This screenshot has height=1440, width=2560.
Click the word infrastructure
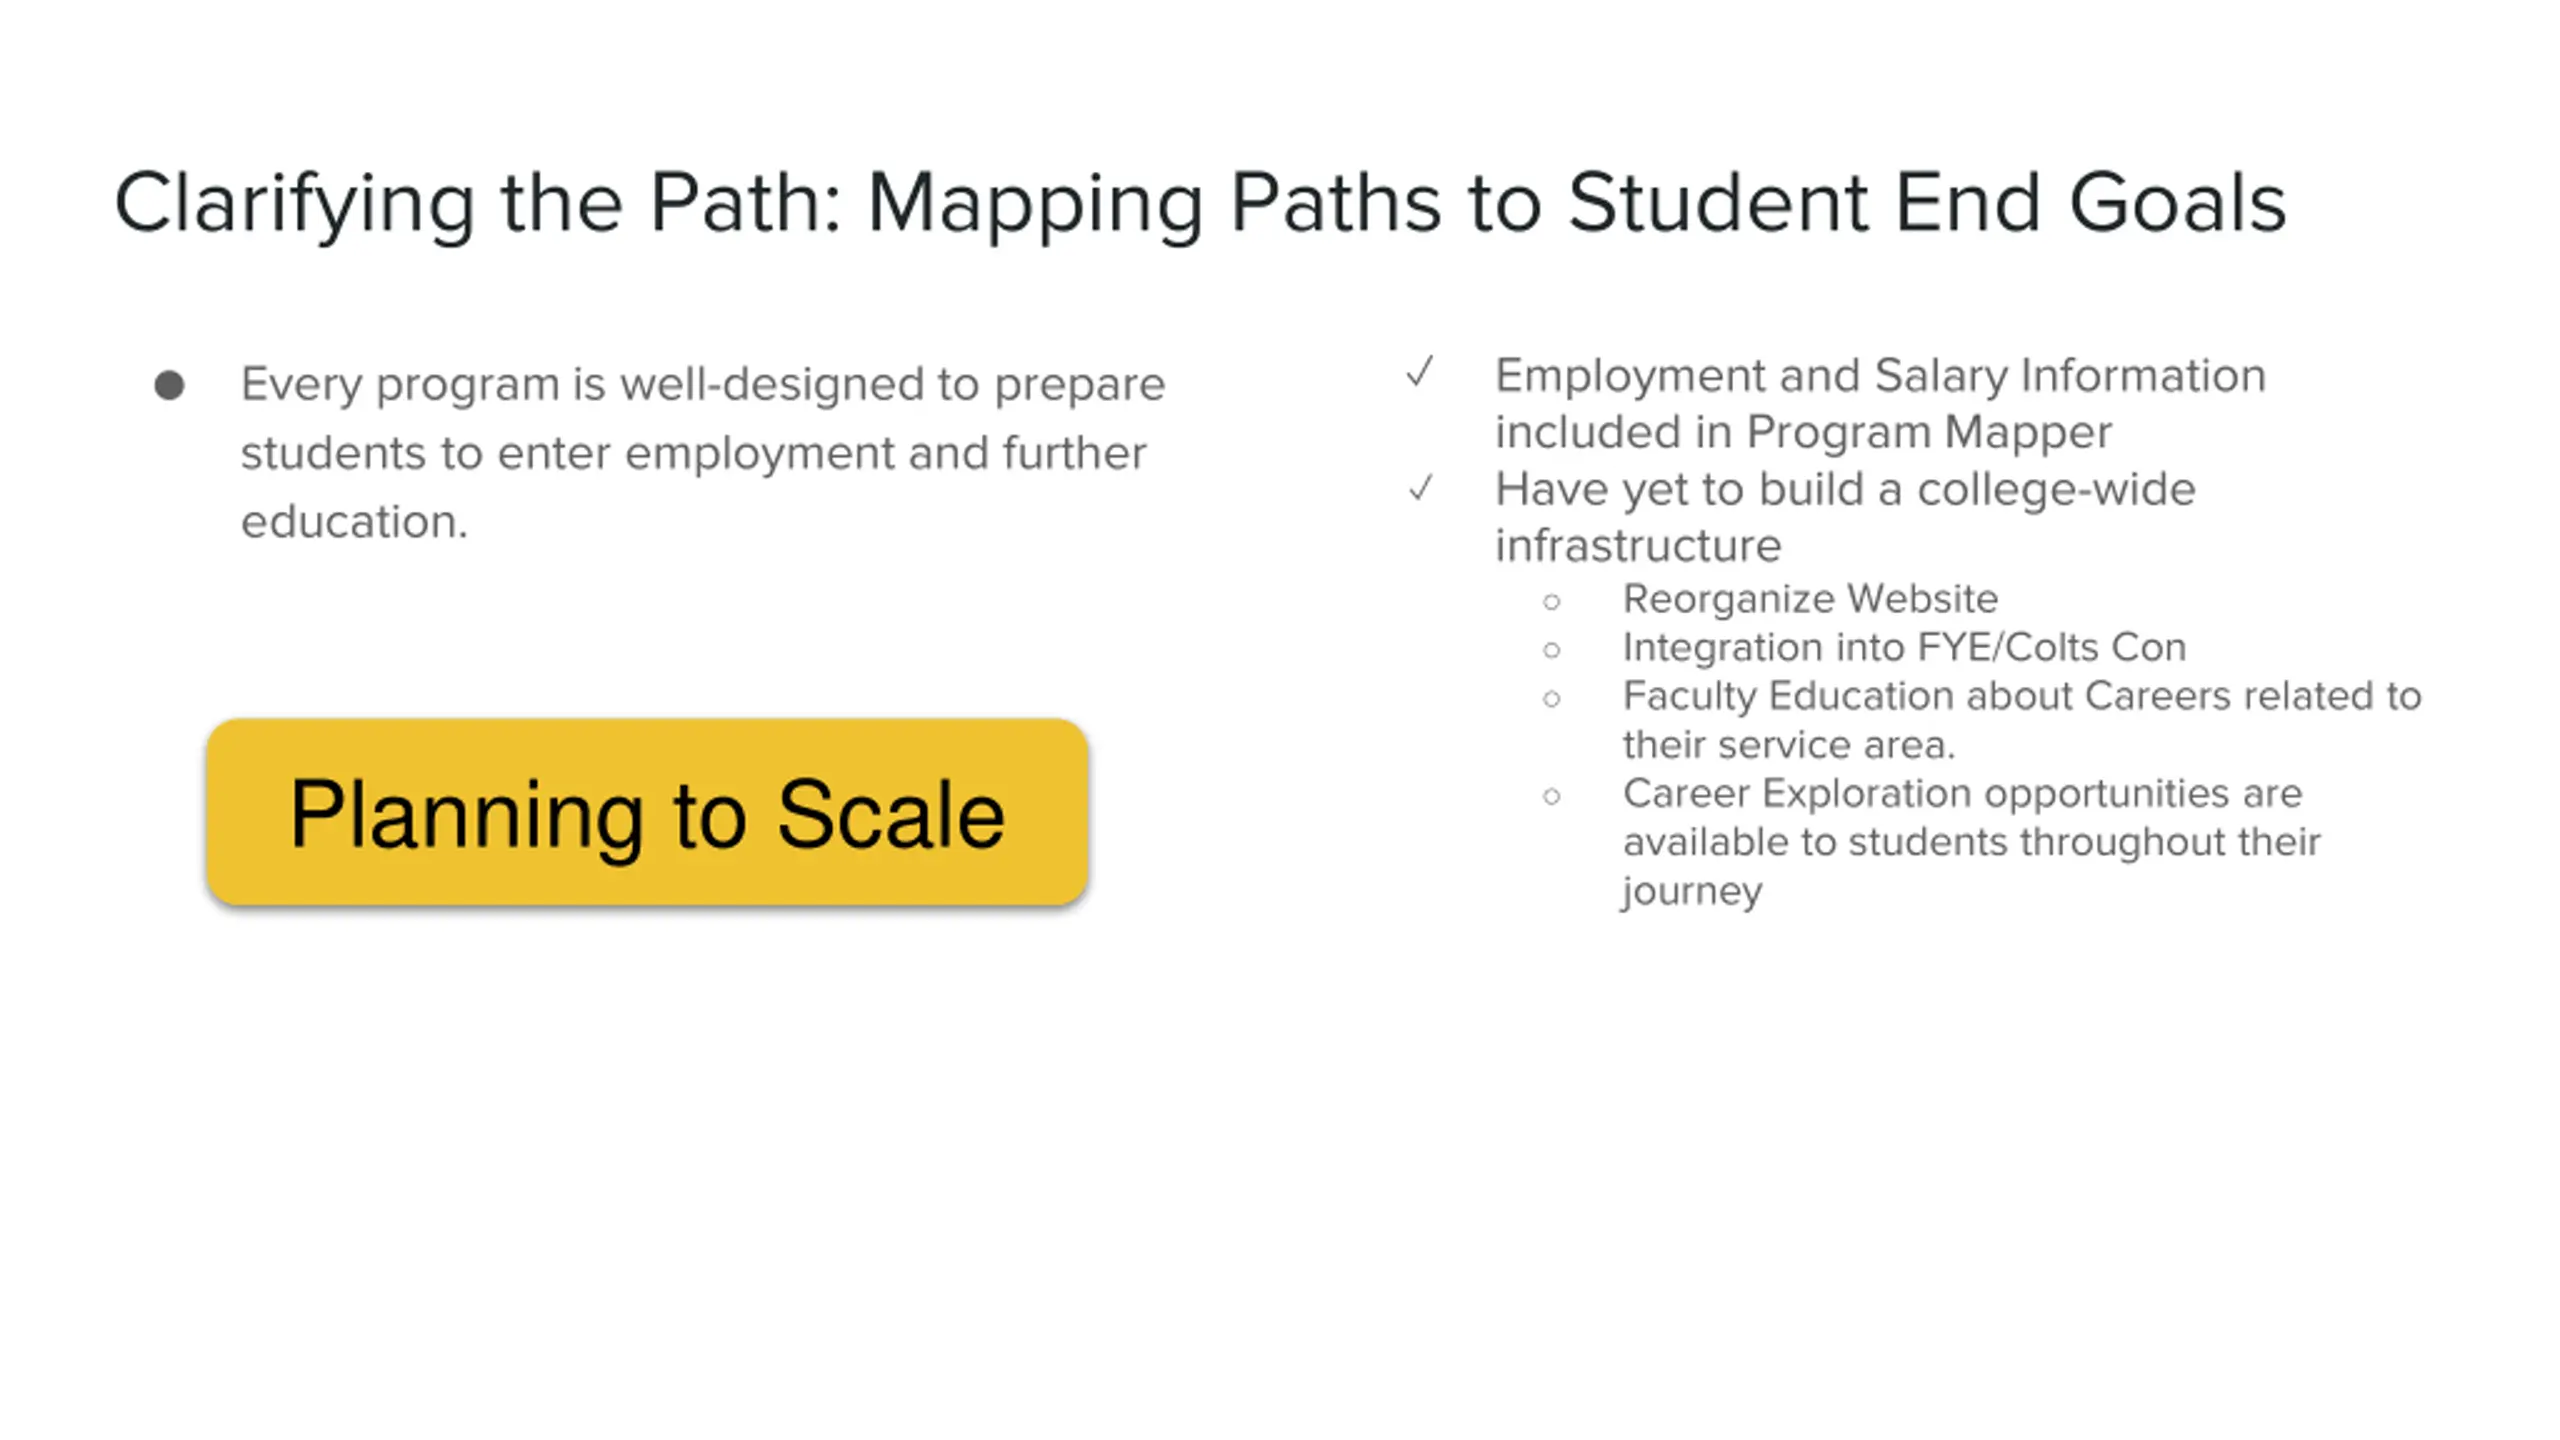click(1637, 546)
